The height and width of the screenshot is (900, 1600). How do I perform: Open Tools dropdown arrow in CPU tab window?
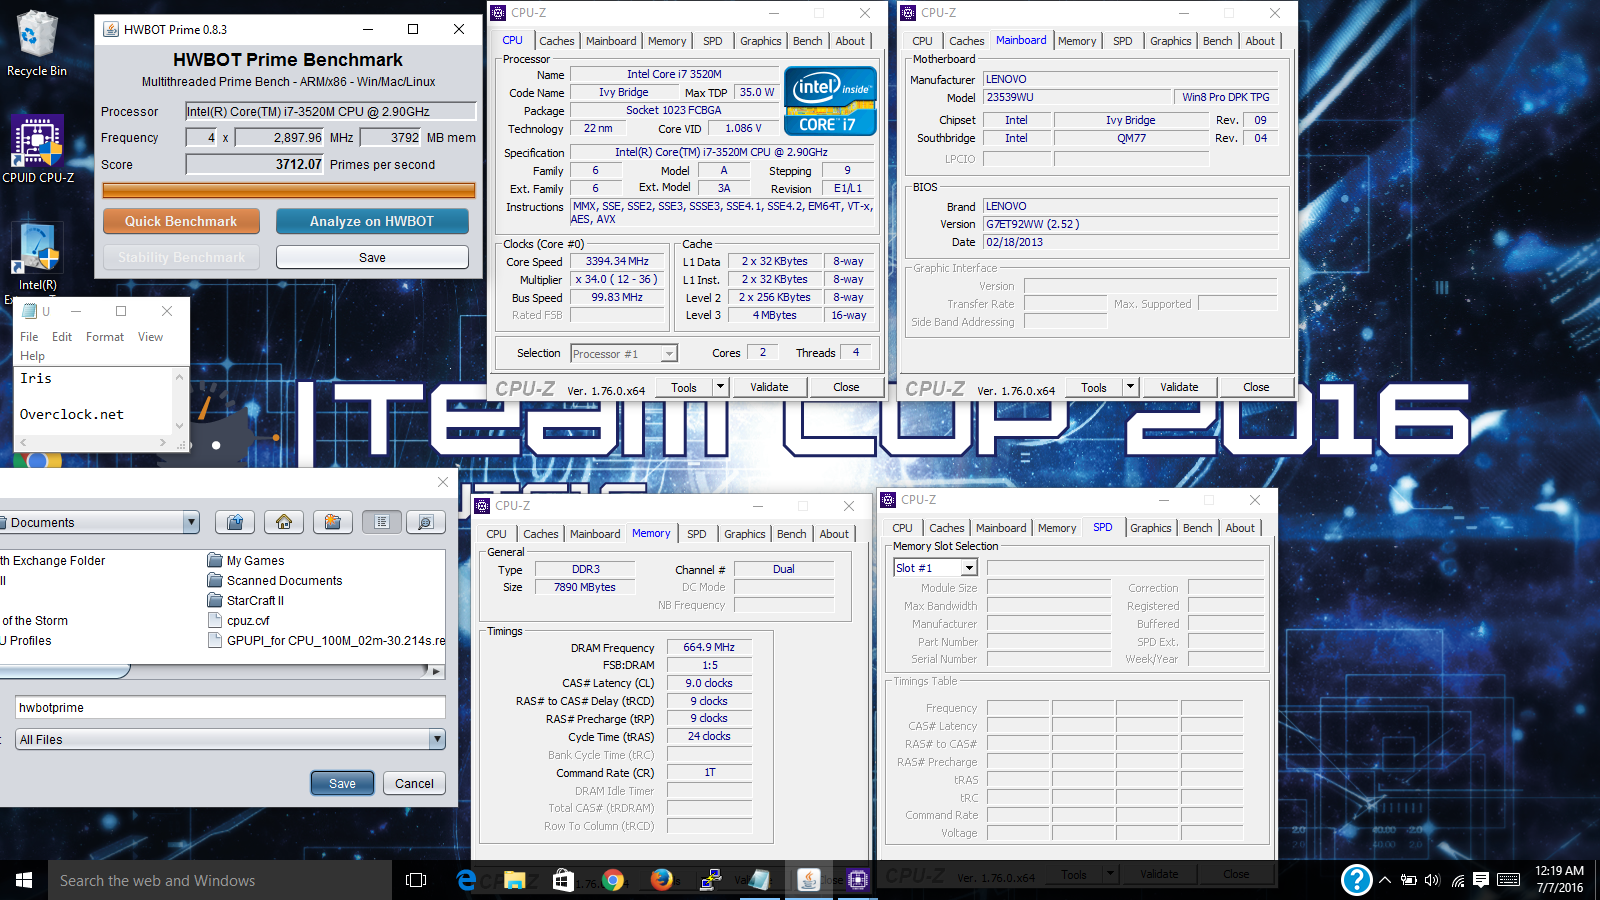tap(719, 387)
